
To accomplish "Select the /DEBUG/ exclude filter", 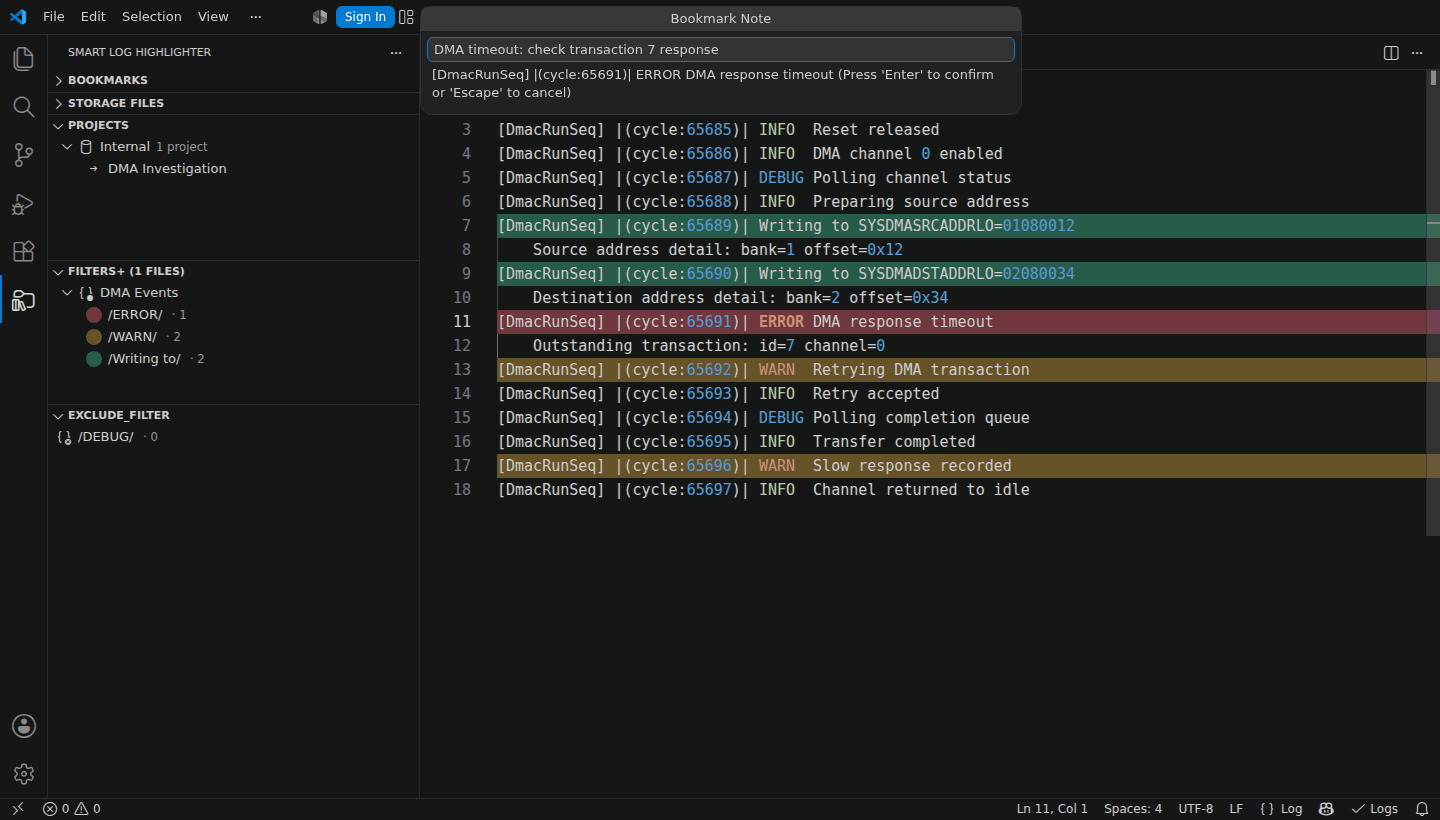I will tap(233, 437).
